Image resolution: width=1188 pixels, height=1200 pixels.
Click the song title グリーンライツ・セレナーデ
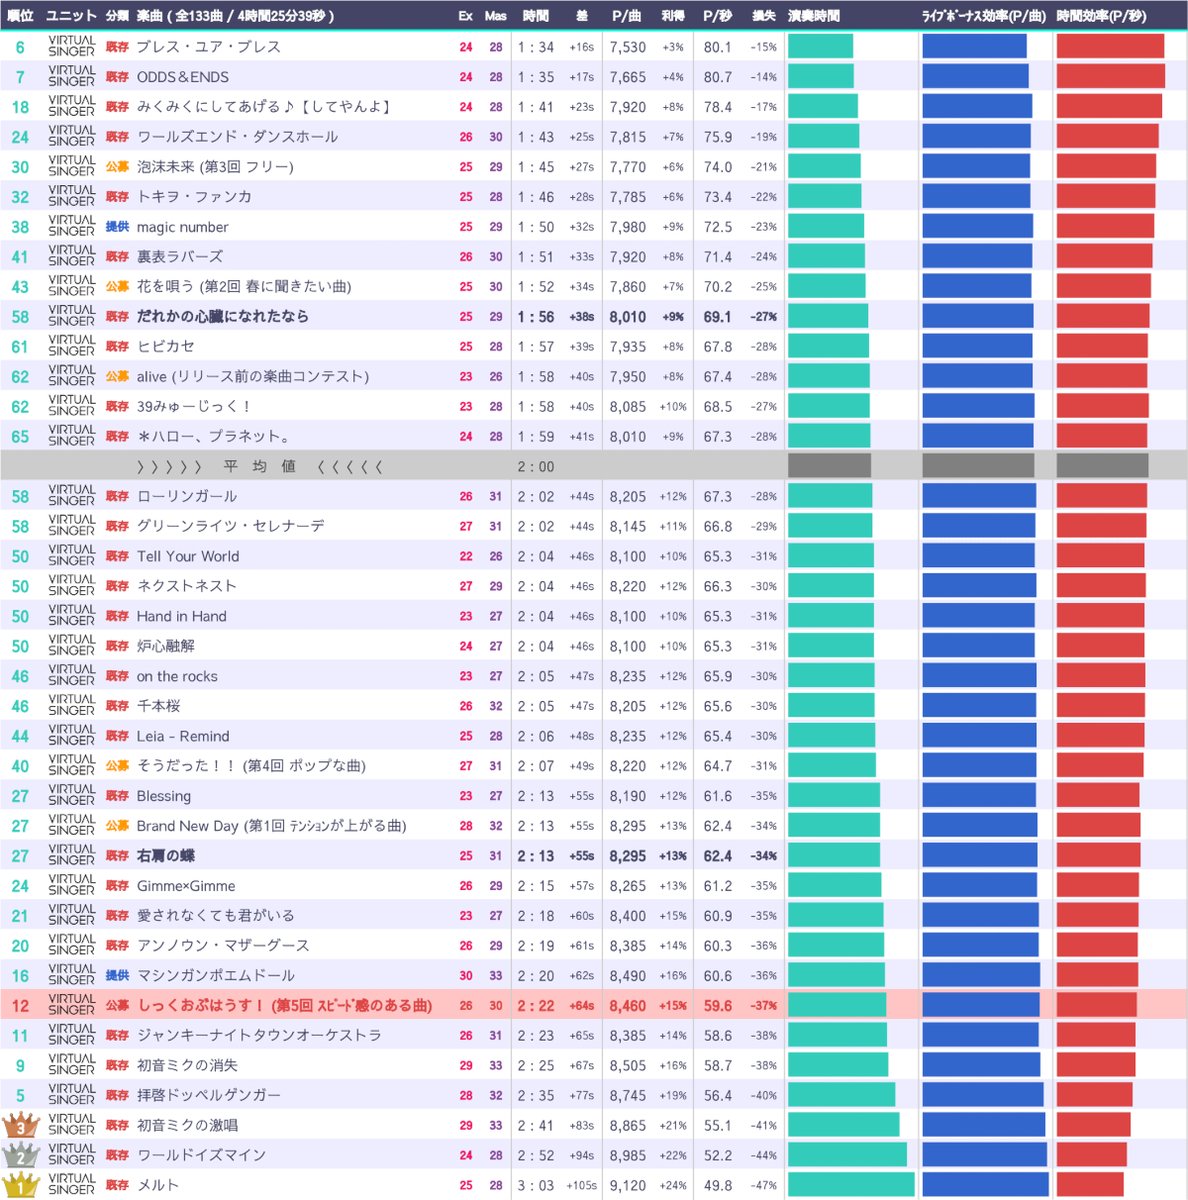point(231,526)
